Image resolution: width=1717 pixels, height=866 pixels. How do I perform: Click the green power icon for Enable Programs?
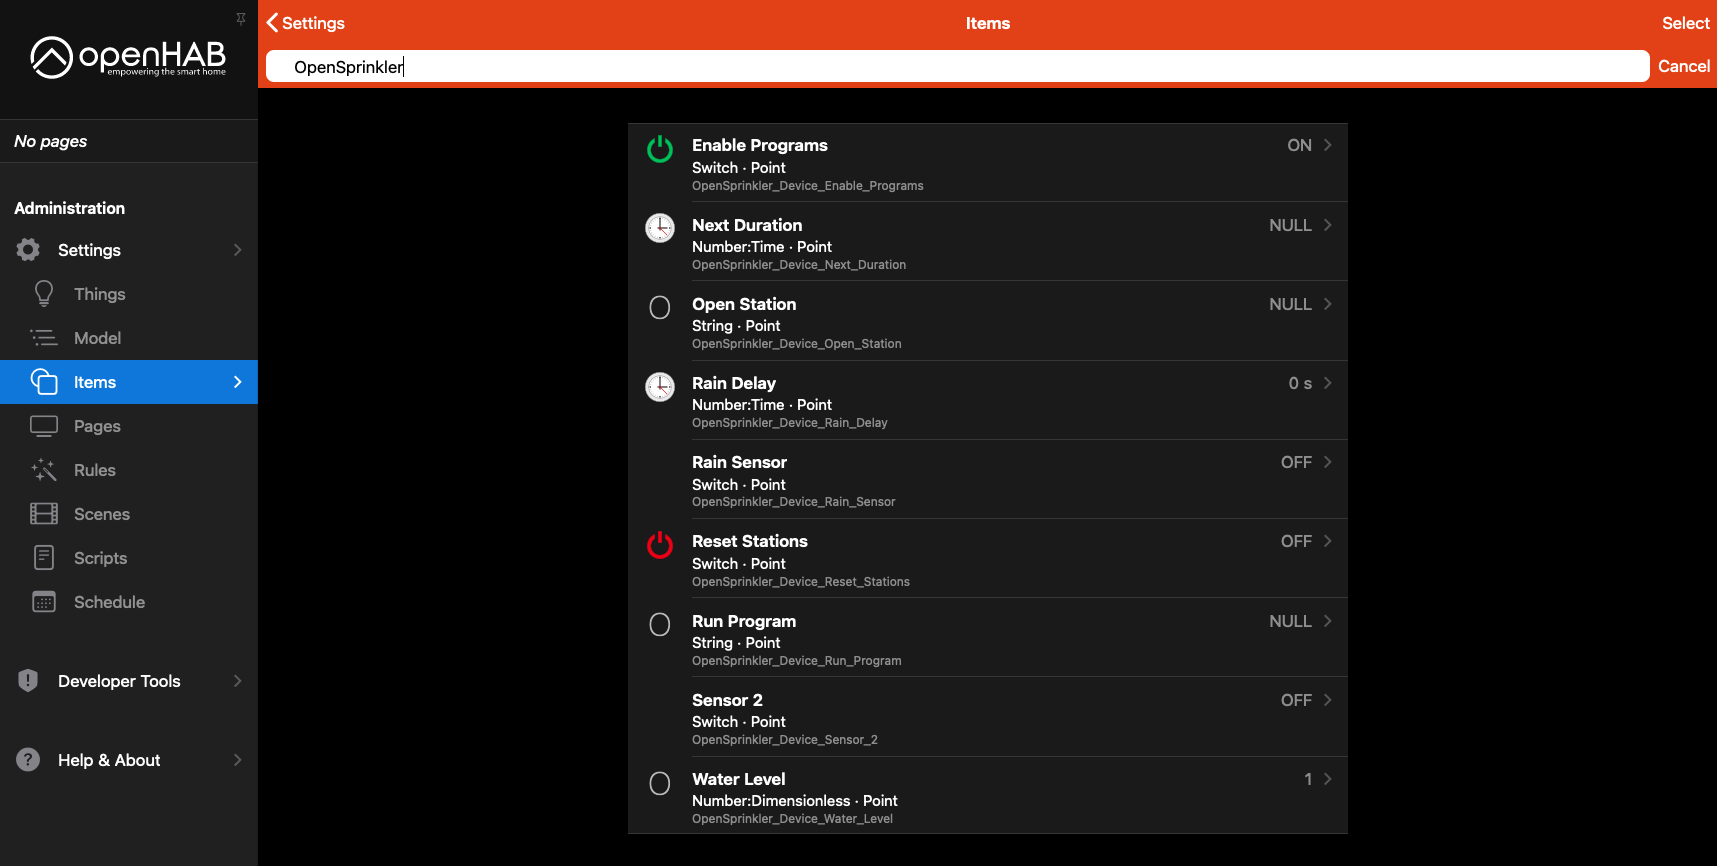click(x=660, y=149)
